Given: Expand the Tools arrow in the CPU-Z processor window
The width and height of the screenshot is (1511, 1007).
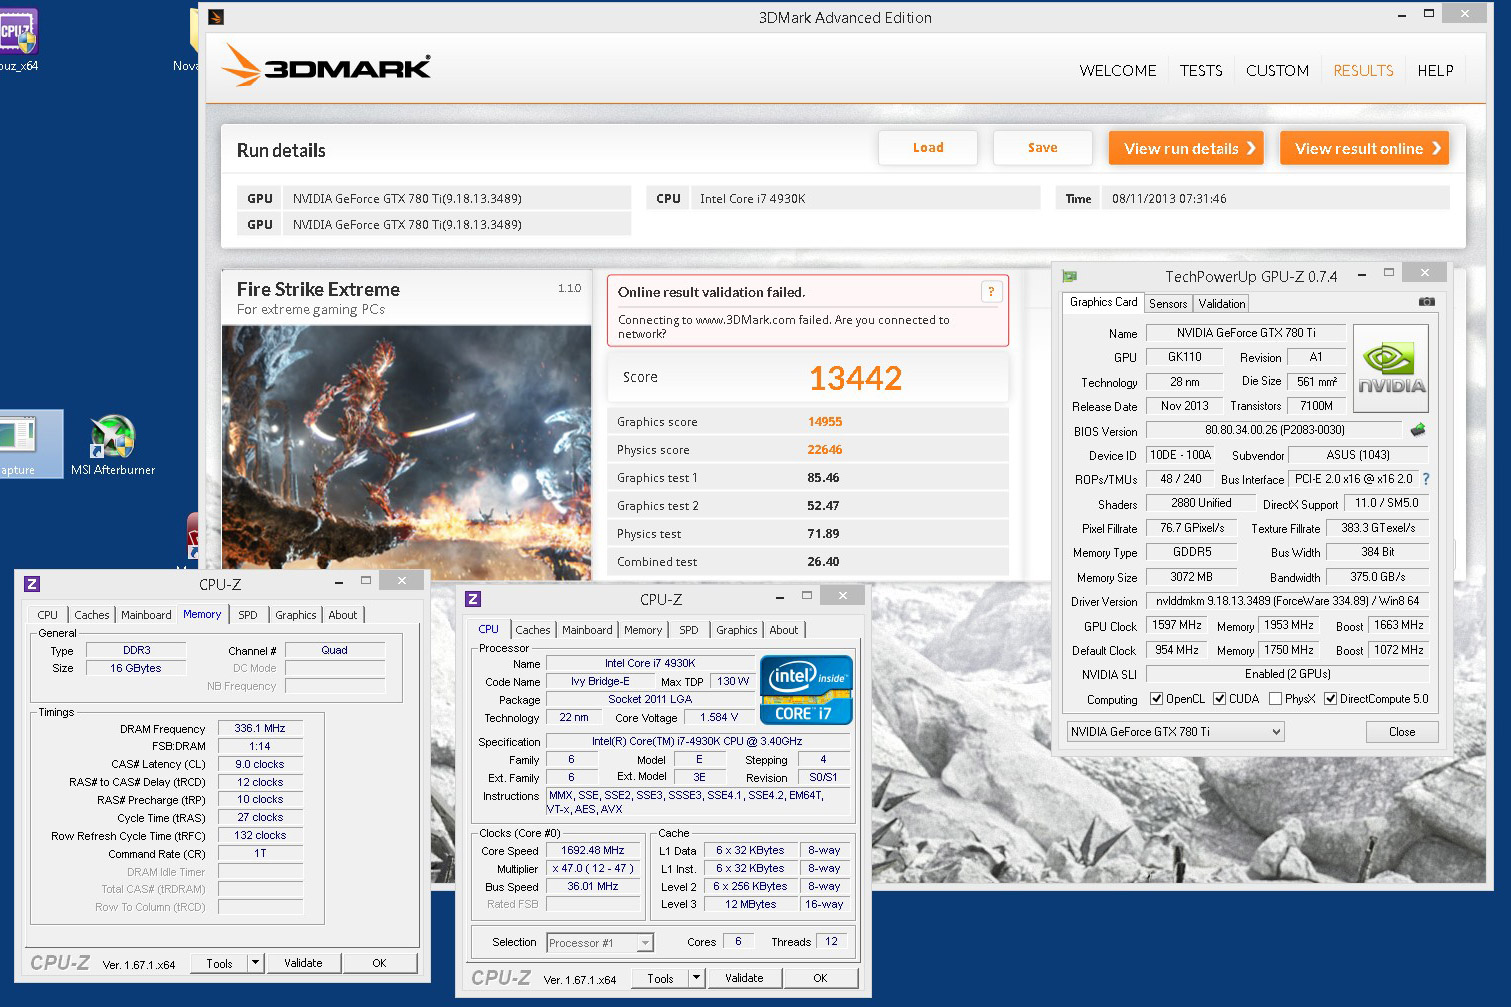Looking at the screenshot, I should click(x=697, y=978).
